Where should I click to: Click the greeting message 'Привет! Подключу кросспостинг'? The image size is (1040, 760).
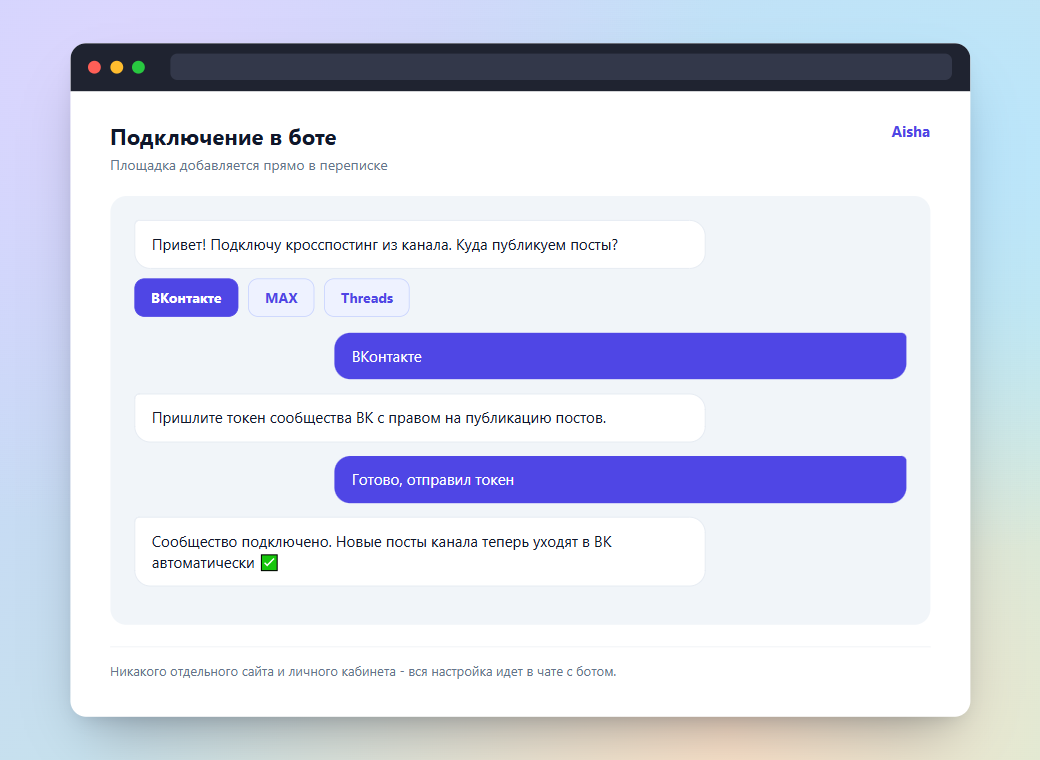[420, 245]
